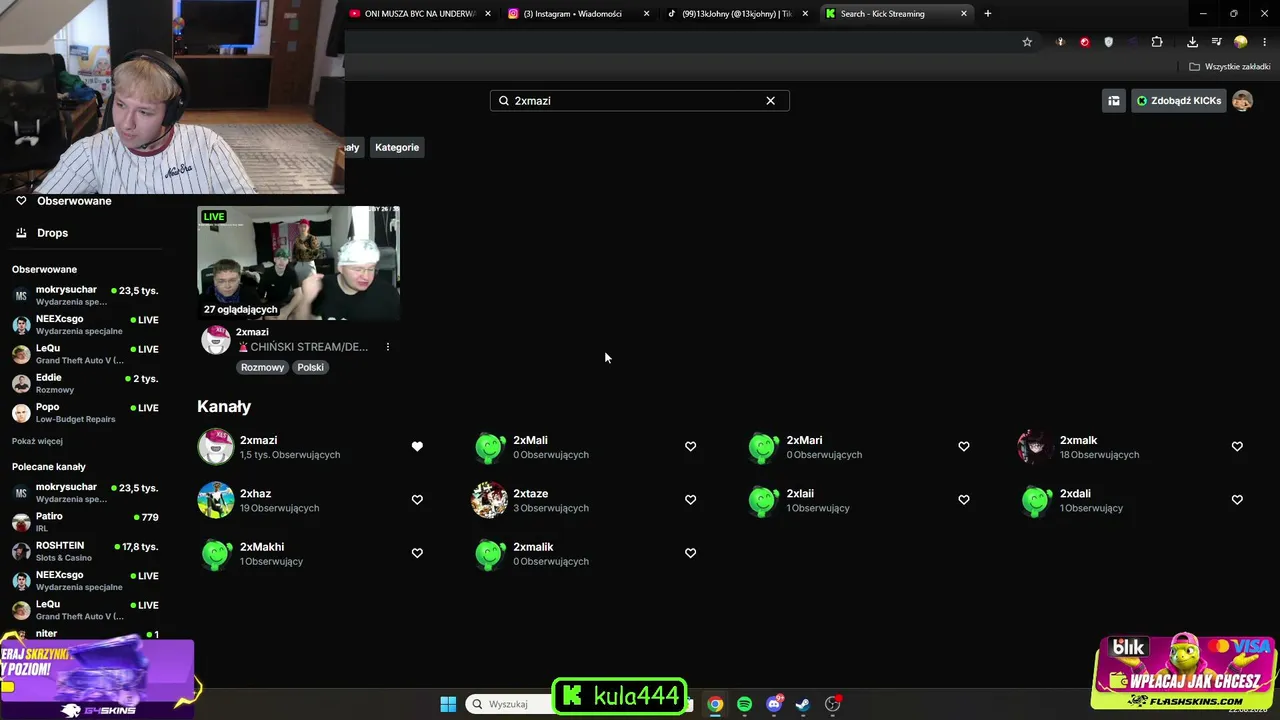The width and height of the screenshot is (1280, 720).
Task: Open the Windows Start menu
Action: 448,704
